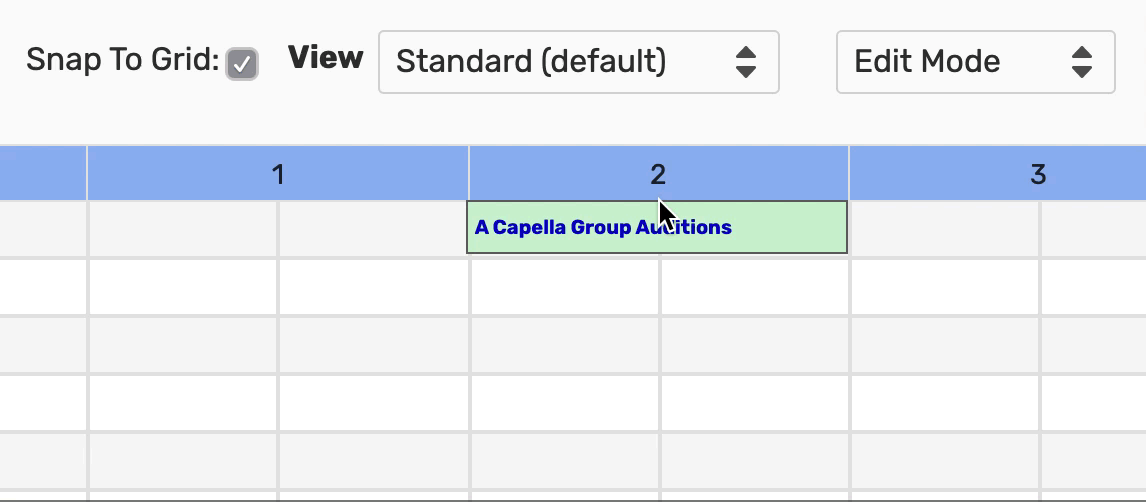Image resolution: width=1146 pixels, height=502 pixels.
Task: Click column header 1
Action: pyautogui.click(x=278, y=175)
